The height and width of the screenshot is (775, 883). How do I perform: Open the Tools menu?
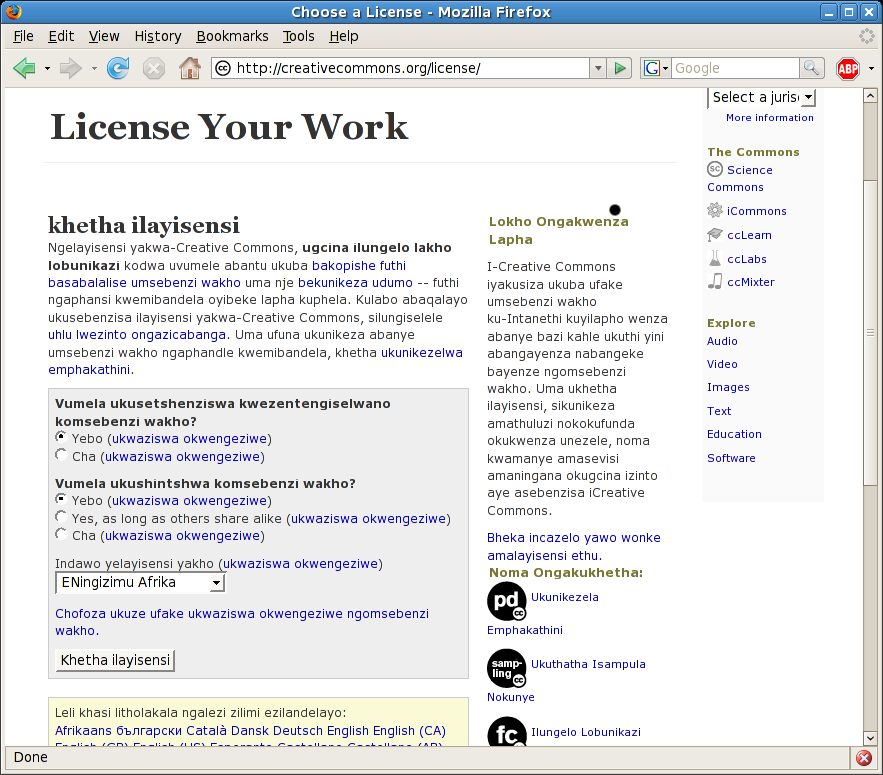[298, 36]
